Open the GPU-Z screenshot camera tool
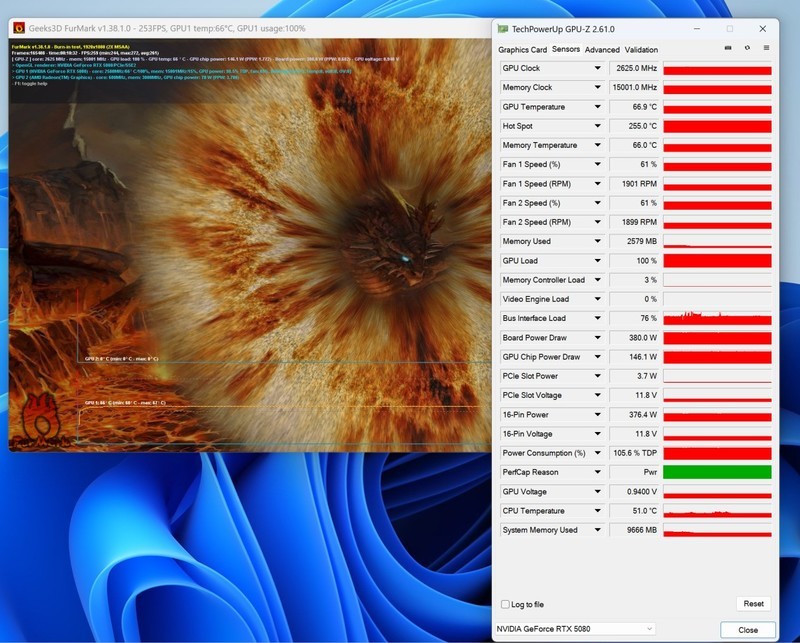This screenshot has height=643, width=800. point(730,48)
